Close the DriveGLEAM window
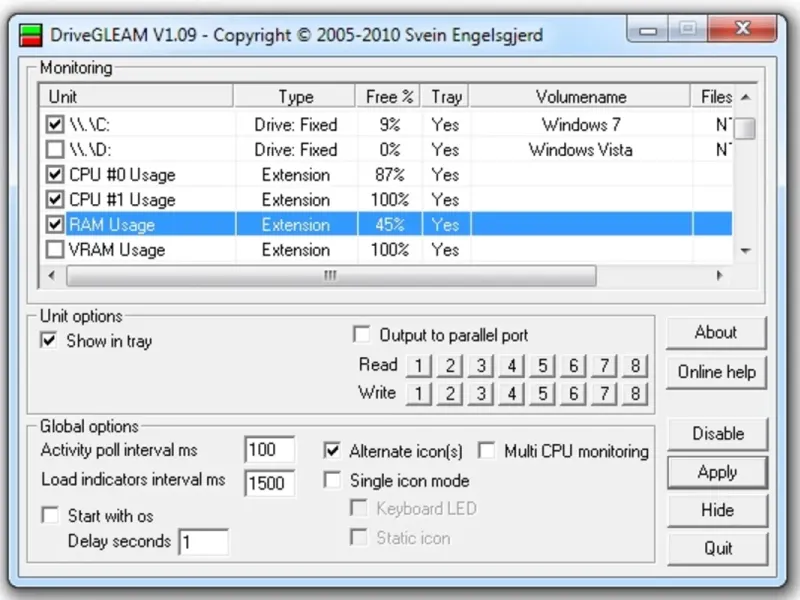The width and height of the screenshot is (800, 600). [x=742, y=29]
